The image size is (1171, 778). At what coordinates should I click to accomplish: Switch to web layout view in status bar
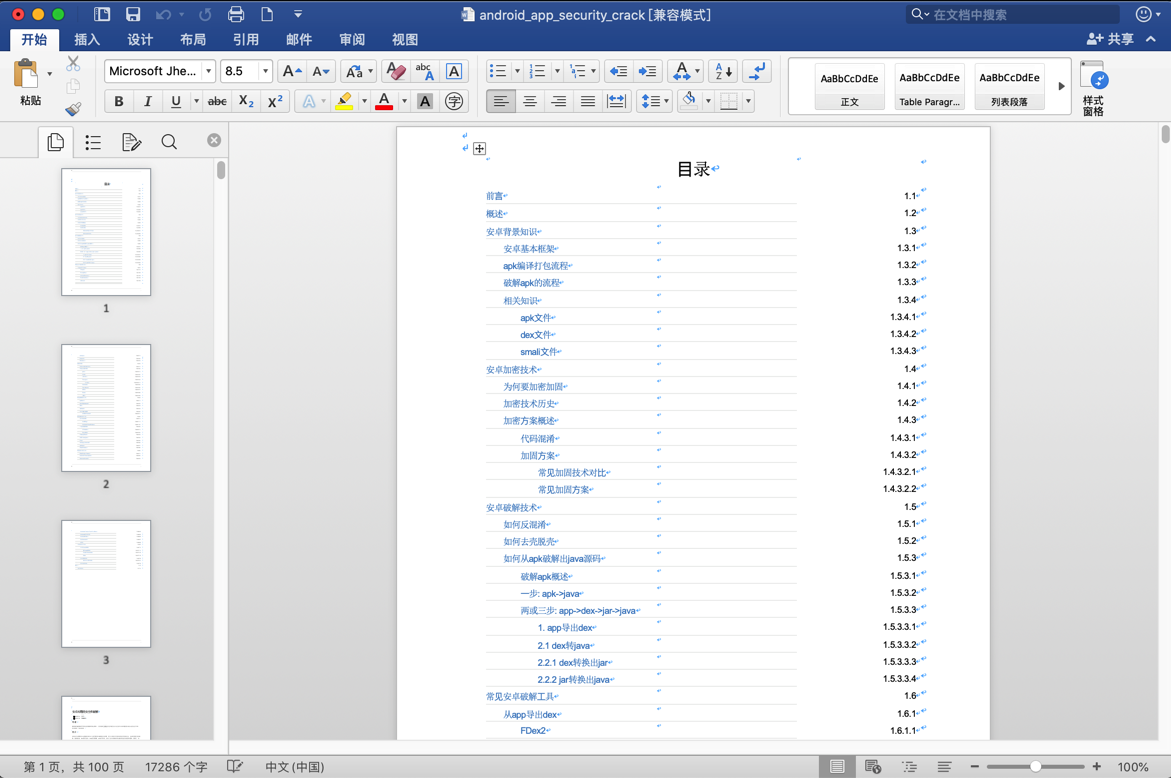point(872,767)
